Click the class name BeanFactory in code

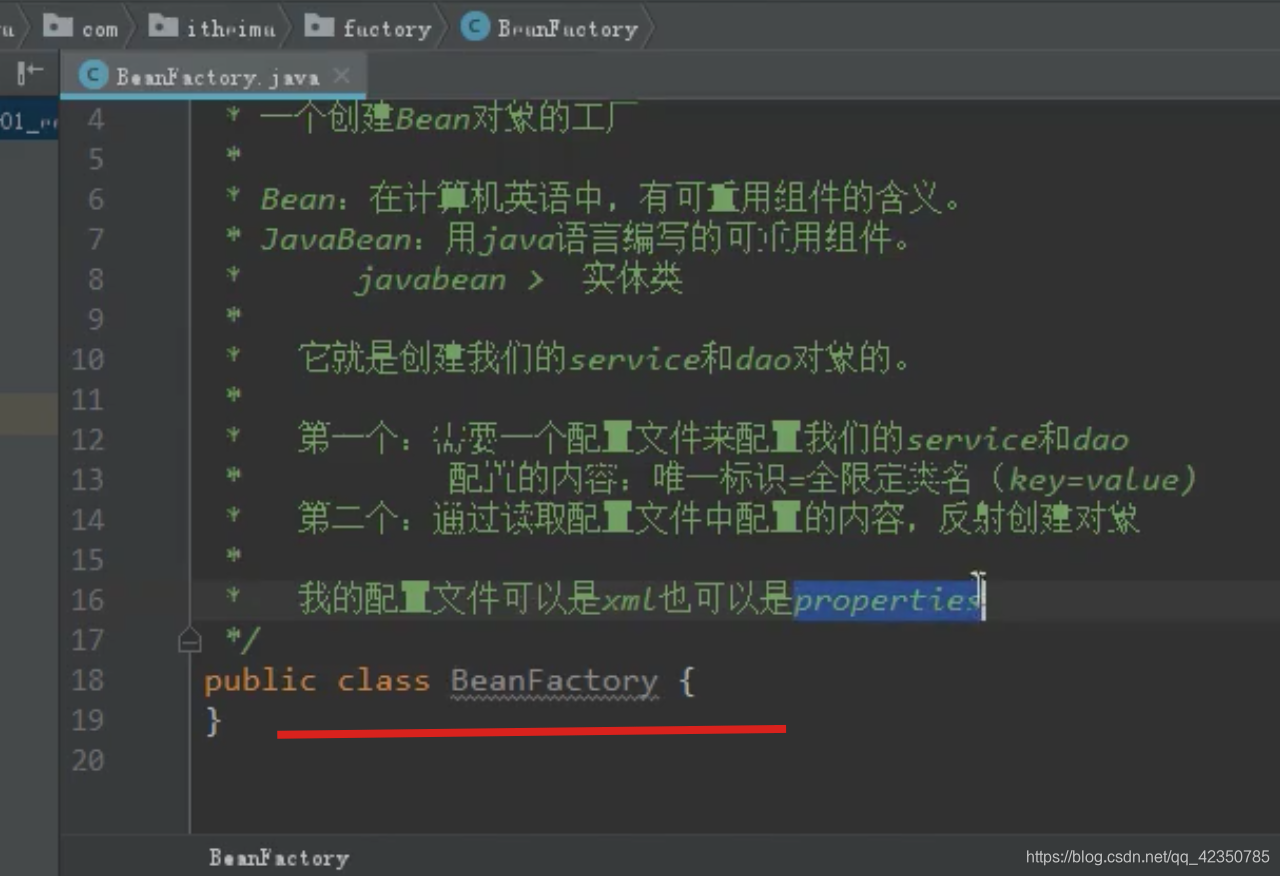pyautogui.click(x=554, y=681)
